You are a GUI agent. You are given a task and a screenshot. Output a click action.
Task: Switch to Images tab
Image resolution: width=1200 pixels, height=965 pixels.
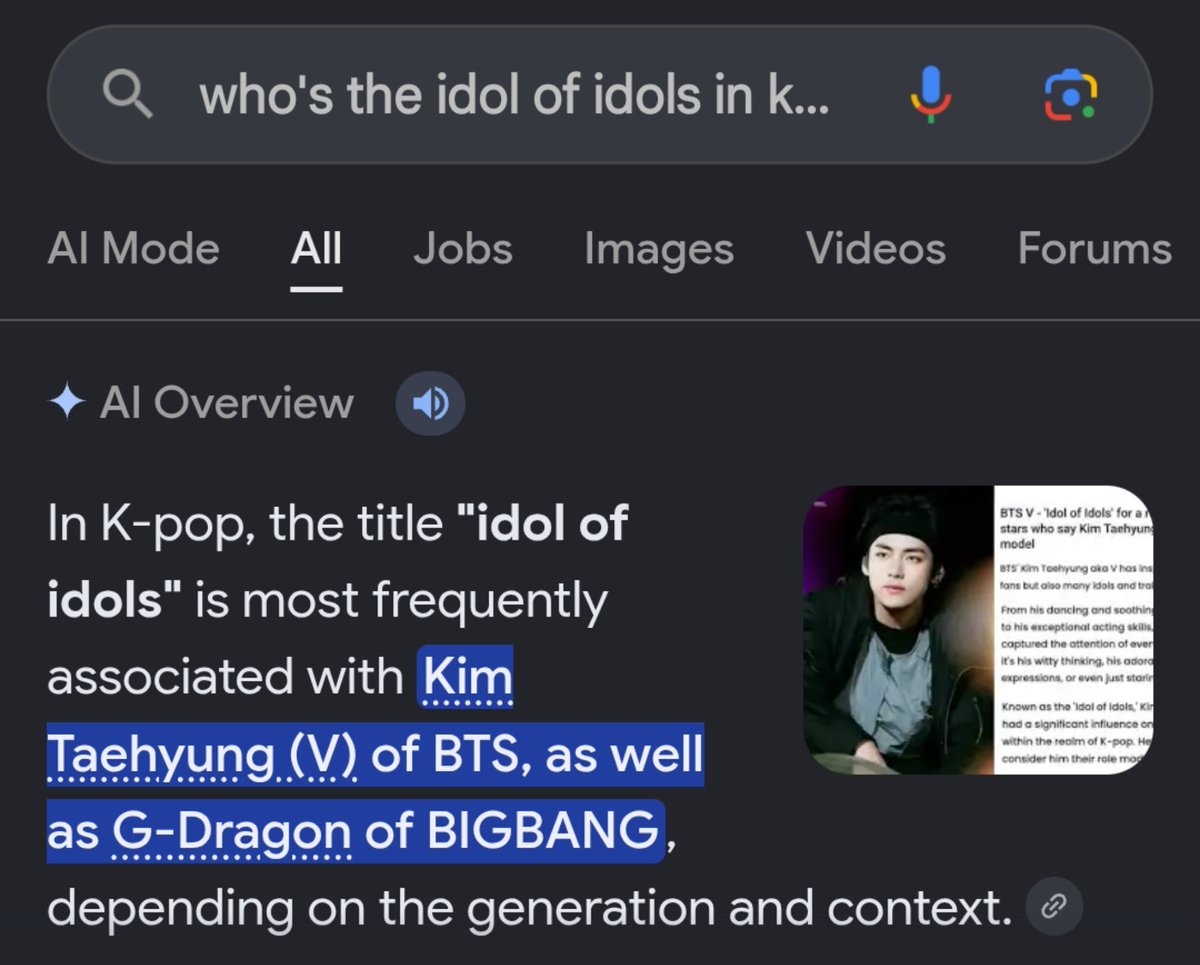[659, 249]
